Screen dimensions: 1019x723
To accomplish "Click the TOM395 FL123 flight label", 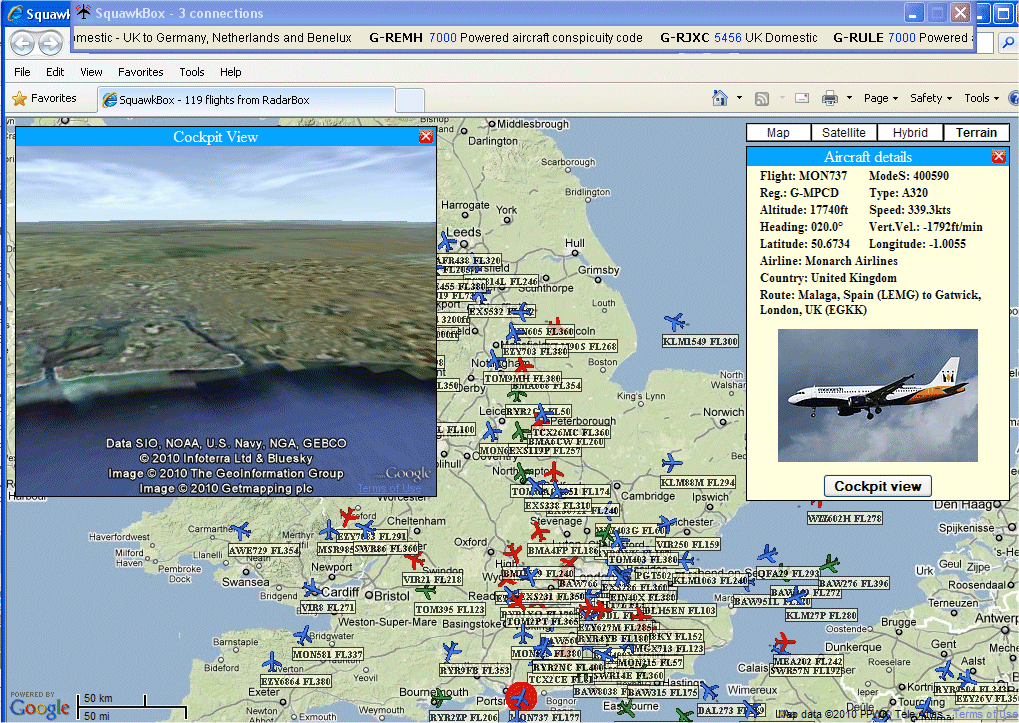I will tap(450, 609).
